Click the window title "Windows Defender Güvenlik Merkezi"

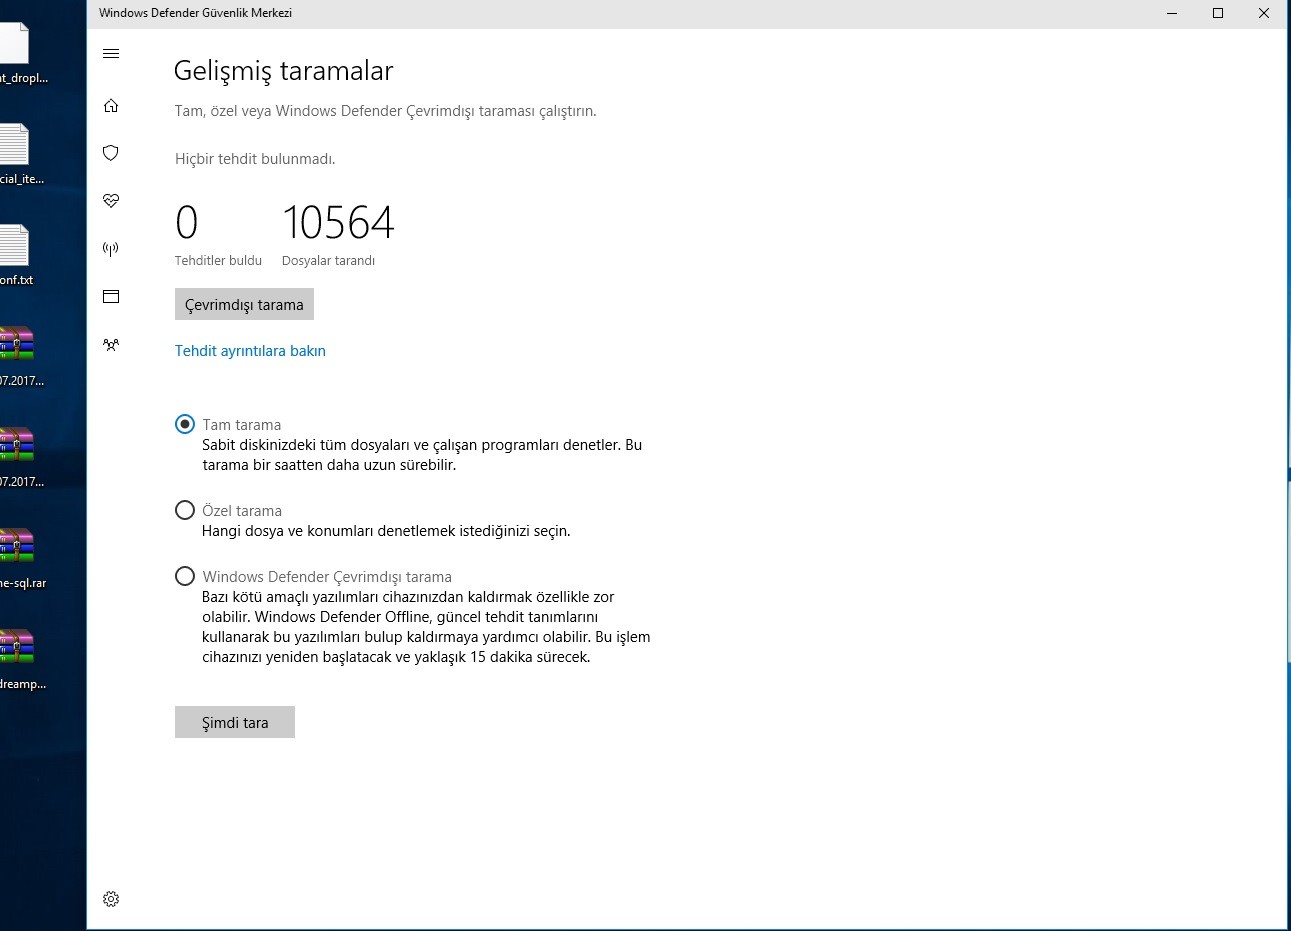[195, 14]
